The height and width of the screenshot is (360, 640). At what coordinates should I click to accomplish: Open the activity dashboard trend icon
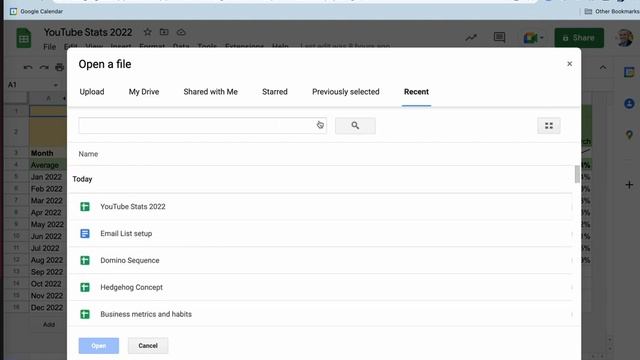471,38
